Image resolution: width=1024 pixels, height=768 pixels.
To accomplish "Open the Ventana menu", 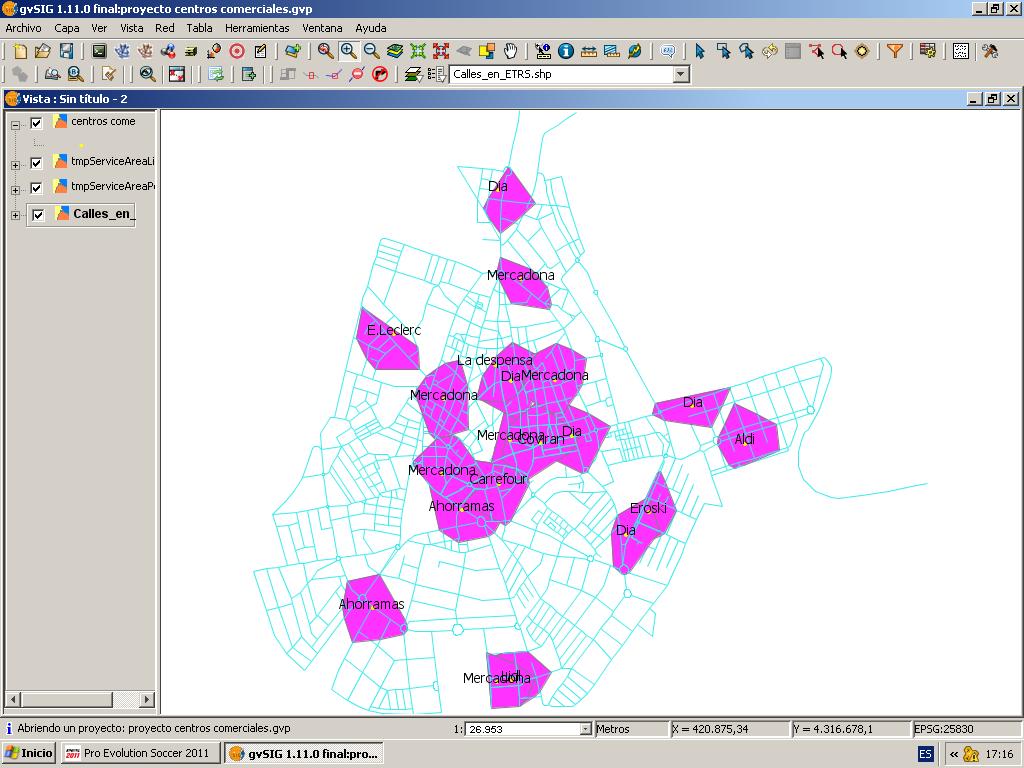I will (x=322, y=28).
